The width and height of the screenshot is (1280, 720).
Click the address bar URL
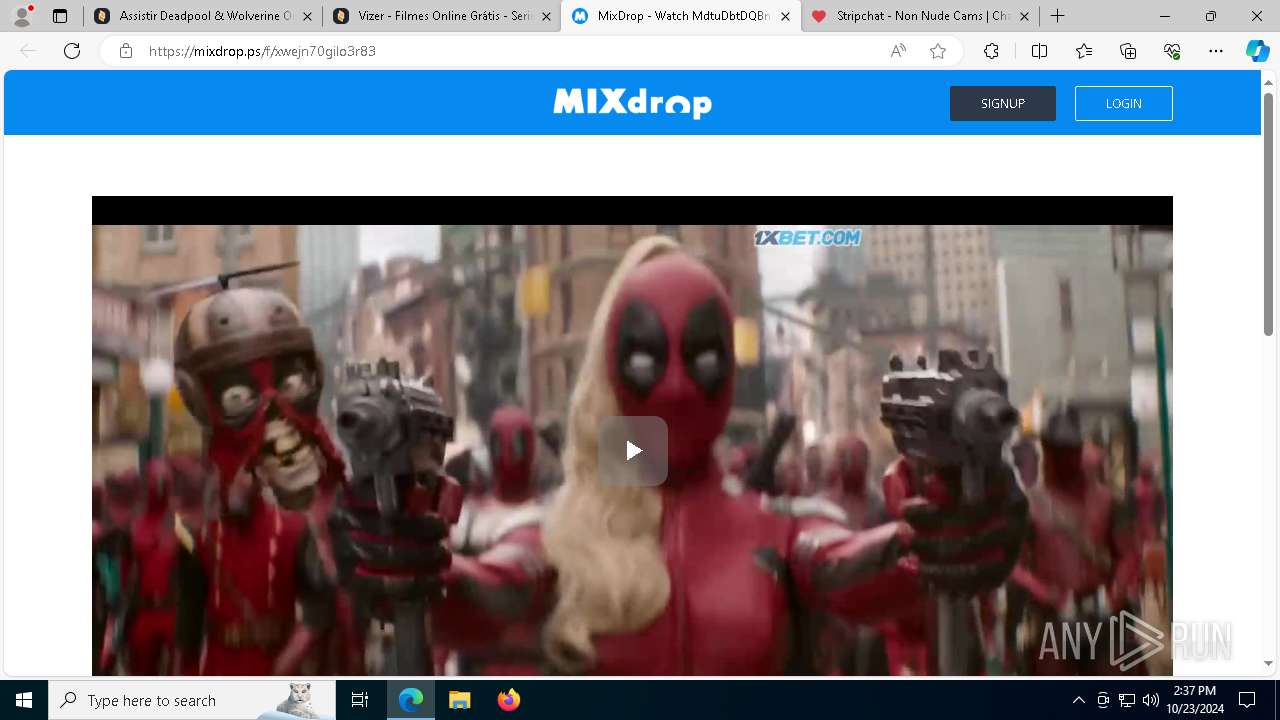[262, 51]
